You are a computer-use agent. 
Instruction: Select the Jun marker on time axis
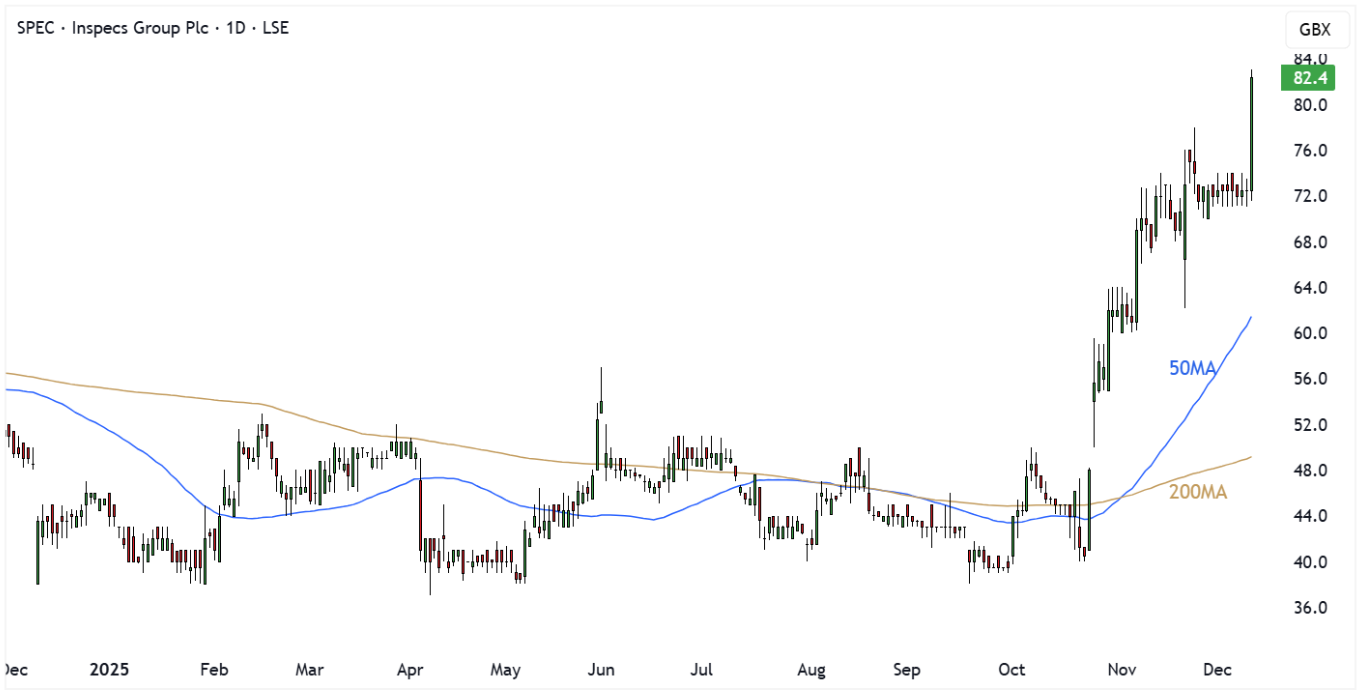pyautogui.click(x=602, y=669)
